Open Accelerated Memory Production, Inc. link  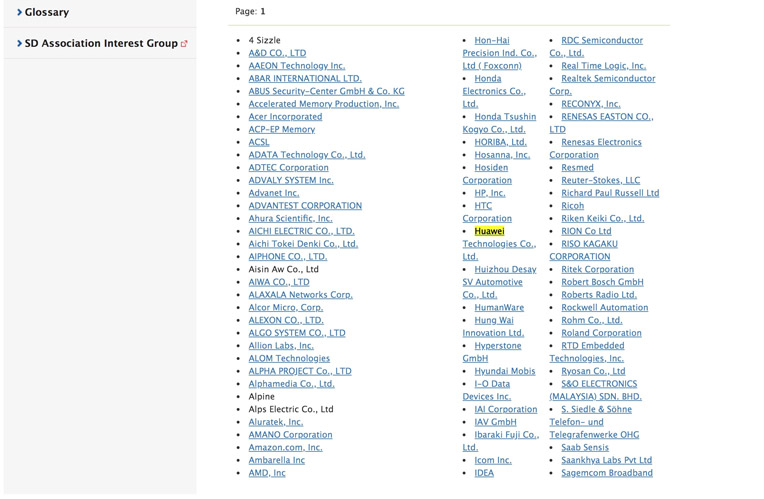324,104
